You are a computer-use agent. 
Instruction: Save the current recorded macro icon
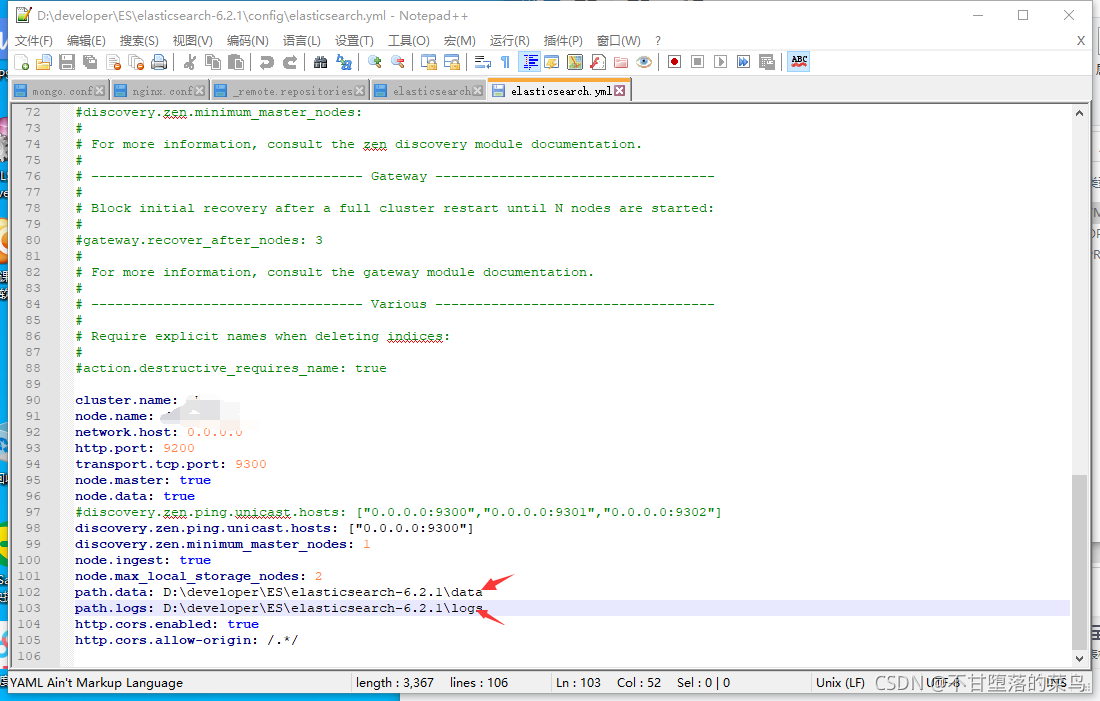(x=767, y=62)
